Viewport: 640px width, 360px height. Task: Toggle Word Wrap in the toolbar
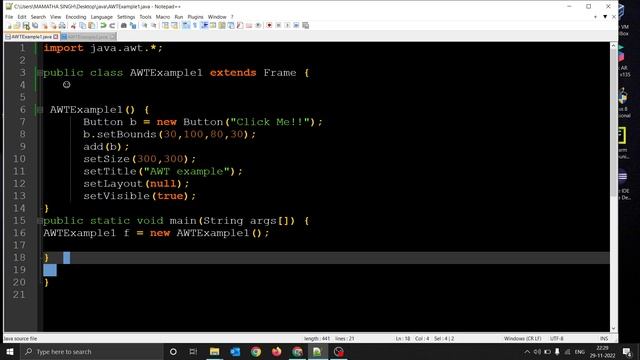click(x=186, y=25)
